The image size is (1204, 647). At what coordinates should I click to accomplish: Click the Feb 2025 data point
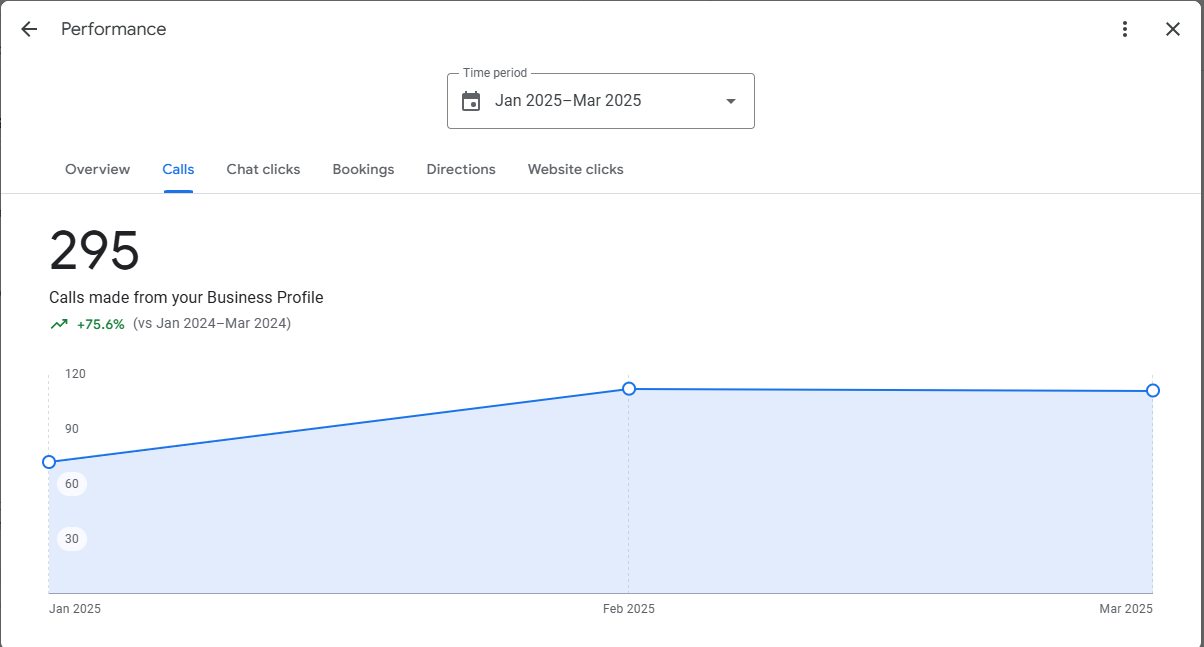629,388
